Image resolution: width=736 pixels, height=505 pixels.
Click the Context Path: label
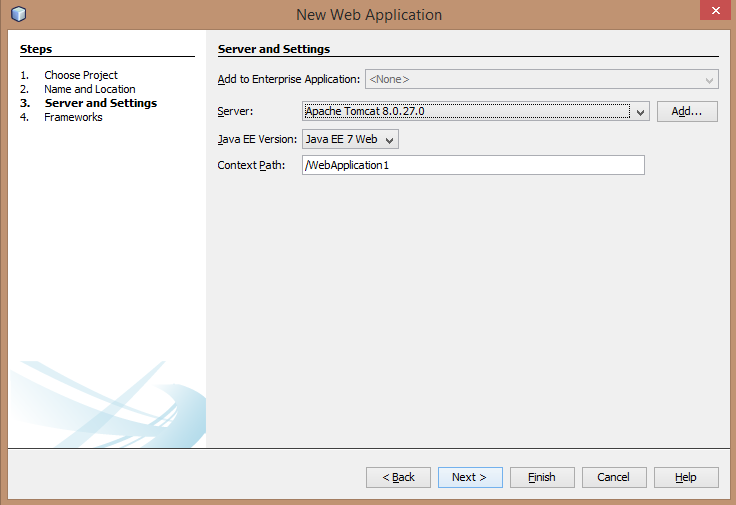tap(251, 165)
